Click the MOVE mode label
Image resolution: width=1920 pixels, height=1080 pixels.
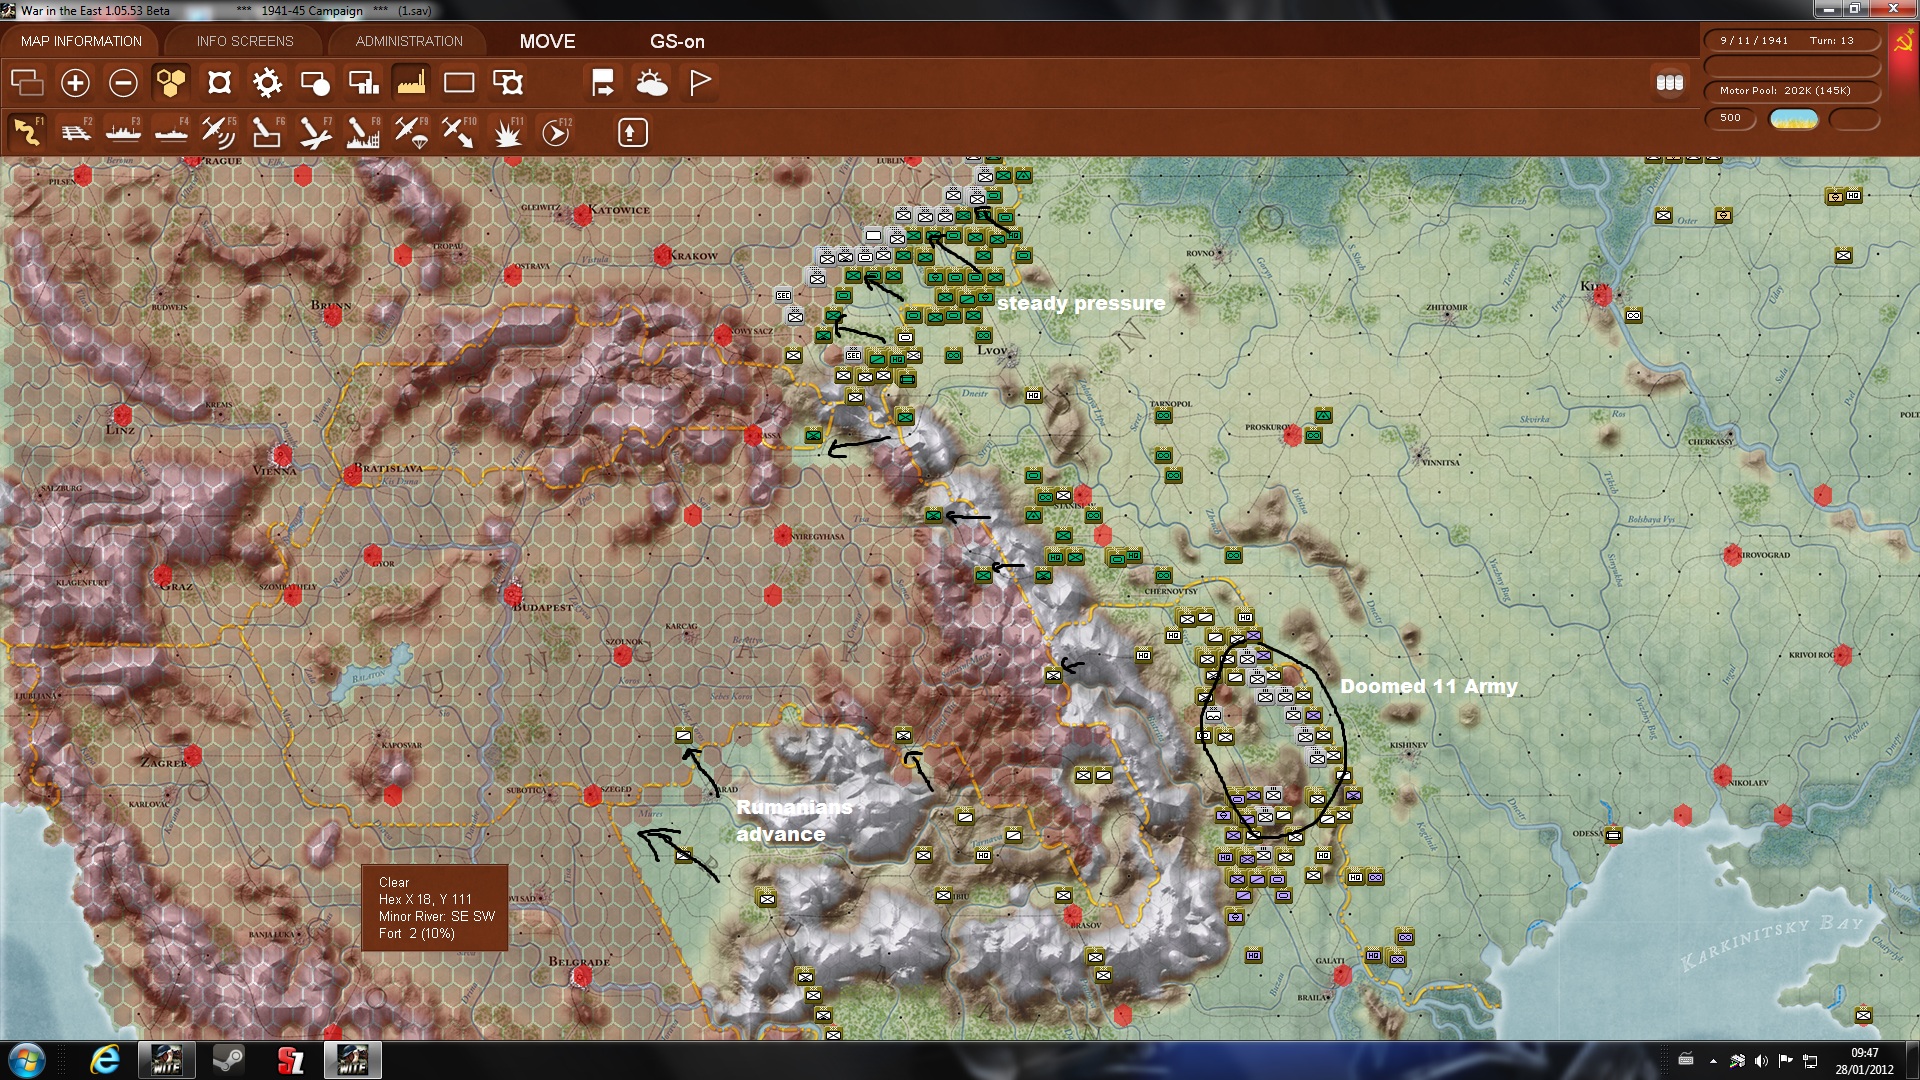(547, 41)
